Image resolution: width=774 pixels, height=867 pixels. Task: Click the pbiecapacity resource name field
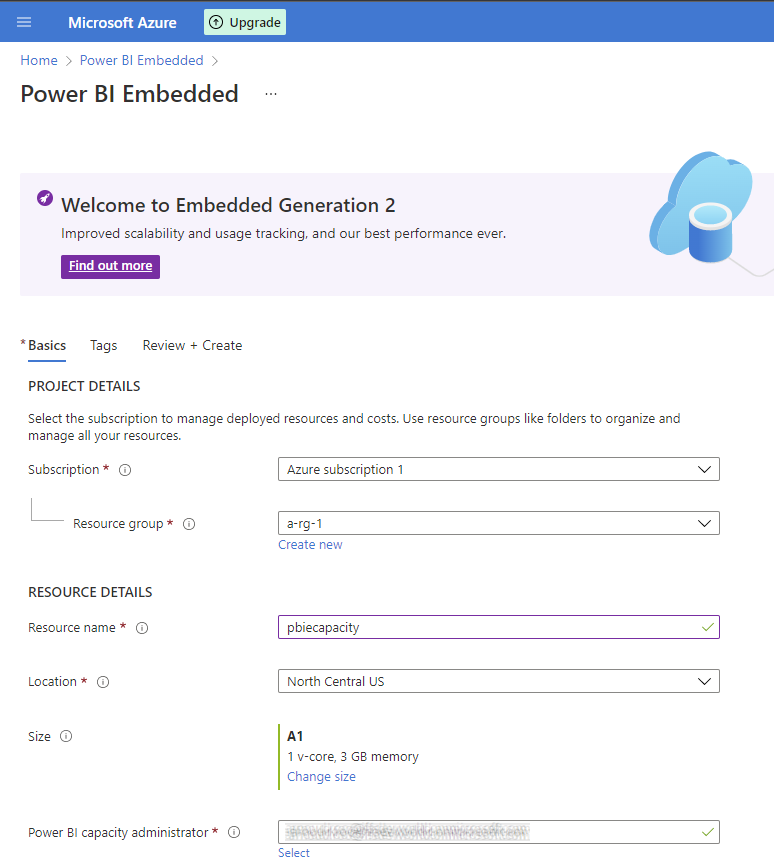pyautogui.click(x=499, y=627)
